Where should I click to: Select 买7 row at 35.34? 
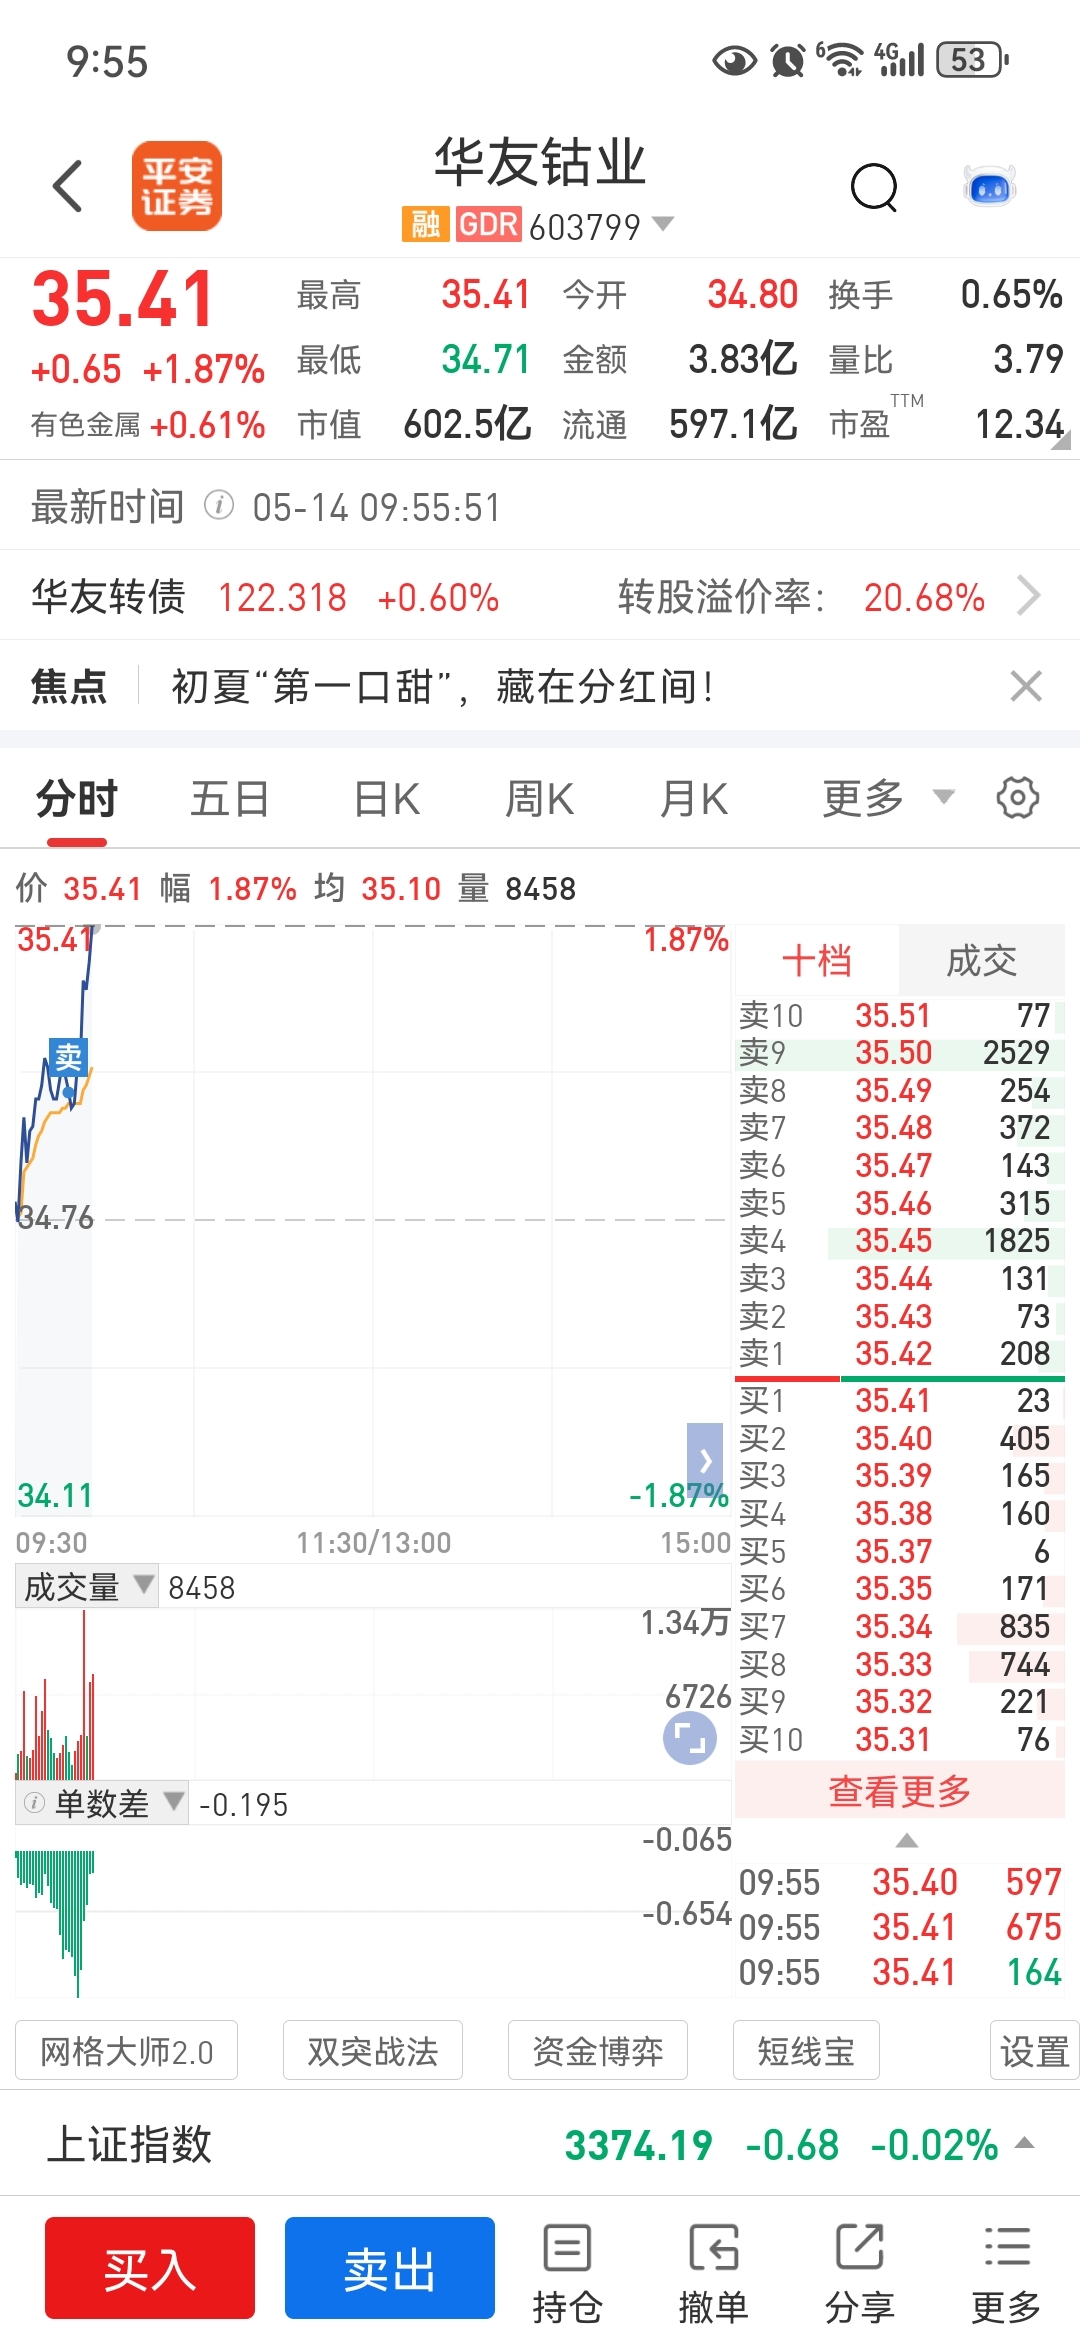tap(900, 1627)
